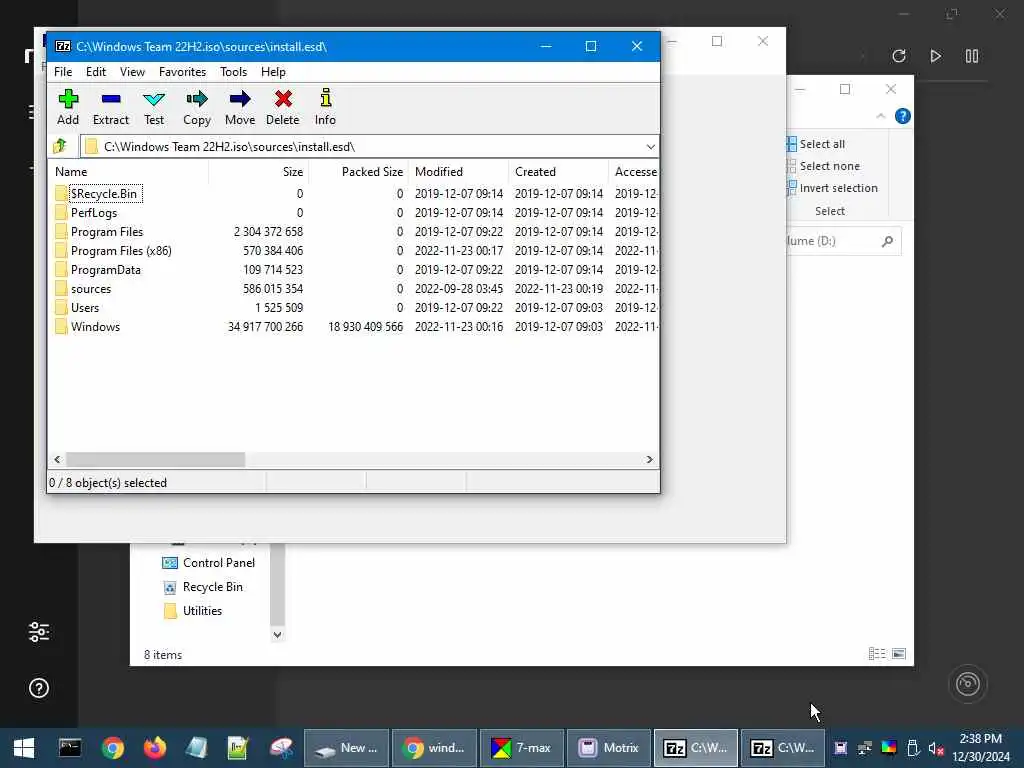Select the Users folder
The image size is (1024, 768).
click(x=85, y=308)
